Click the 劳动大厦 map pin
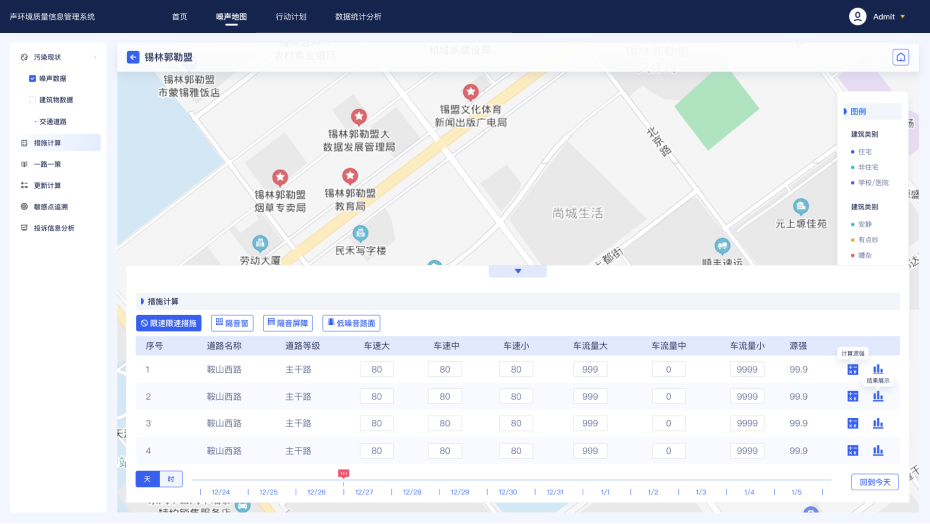Screen dimensions: 930x524 coord(260,243)
